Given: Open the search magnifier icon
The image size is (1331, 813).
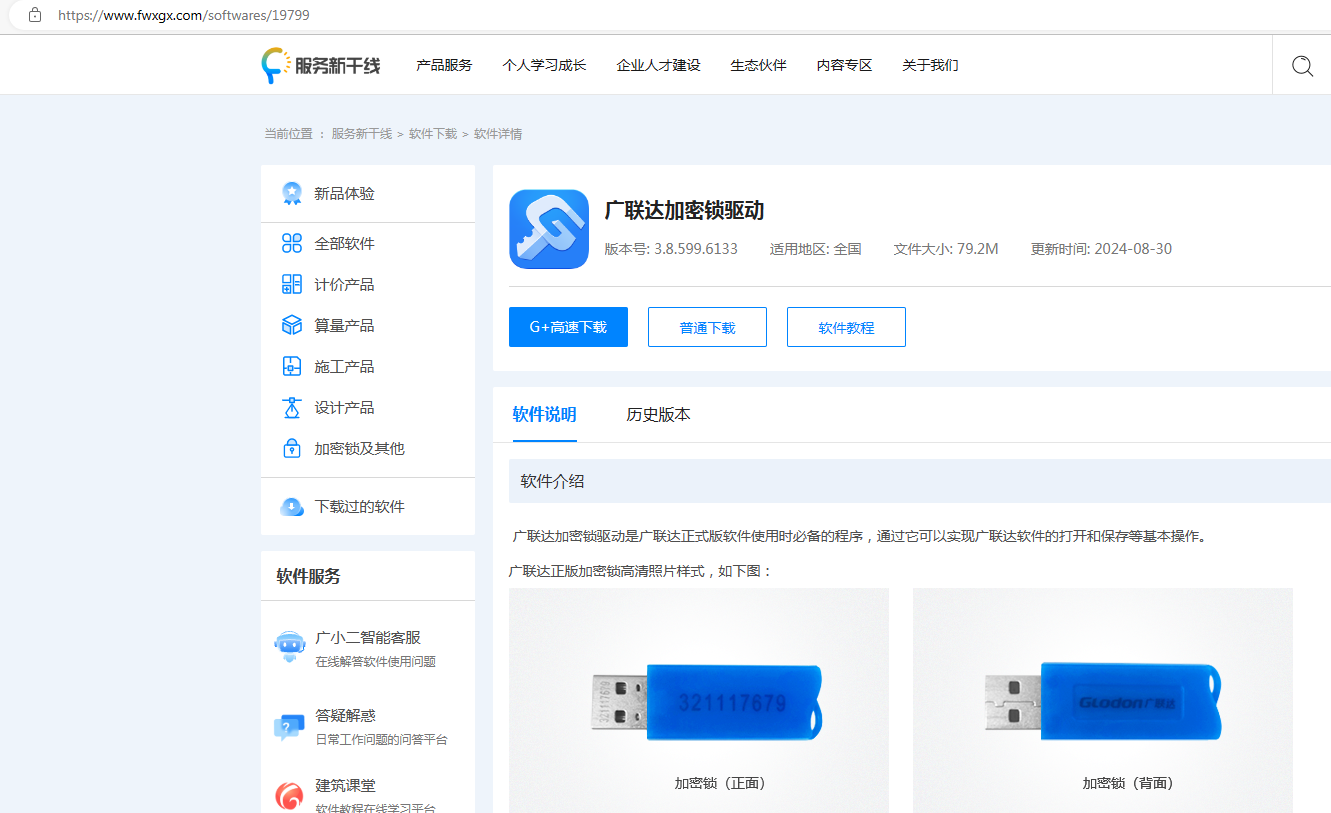Looking at the screenshot, I should [1302, 66].
